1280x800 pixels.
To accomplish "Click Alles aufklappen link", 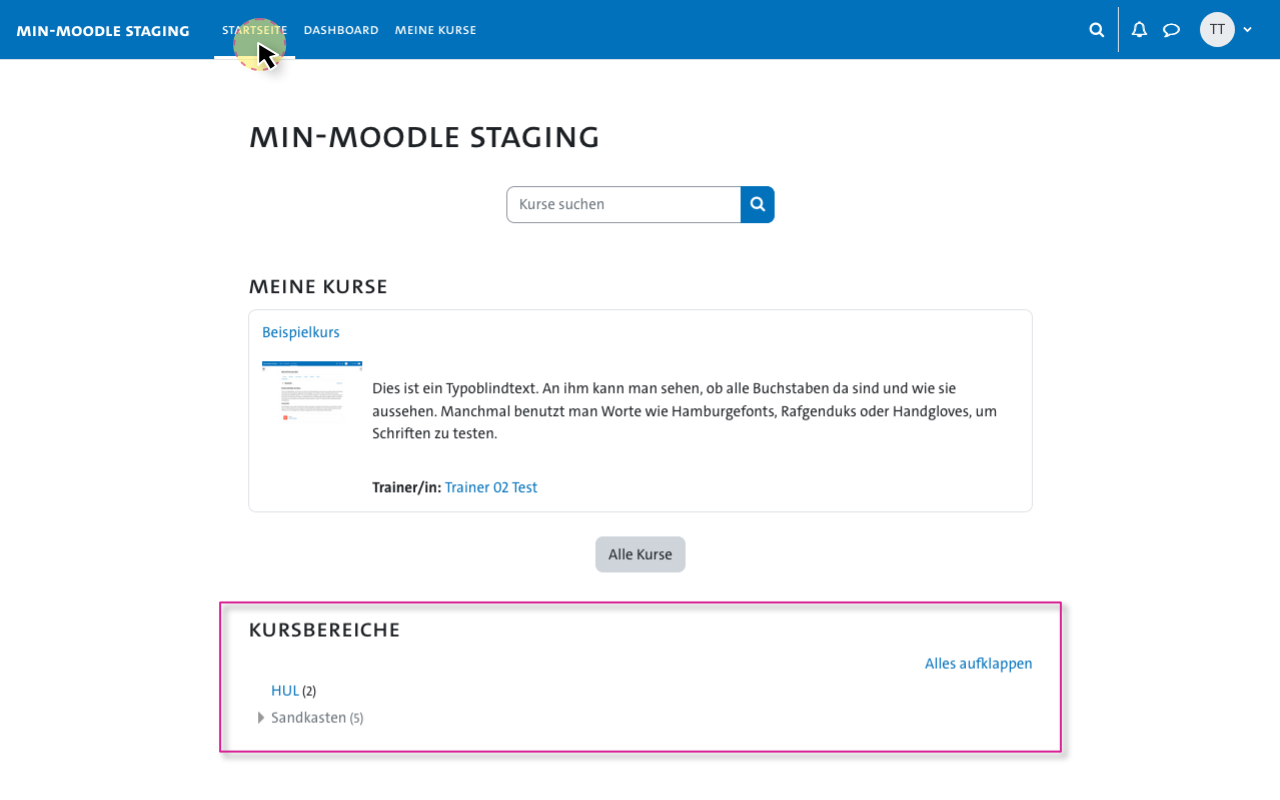I will (978, 664).
